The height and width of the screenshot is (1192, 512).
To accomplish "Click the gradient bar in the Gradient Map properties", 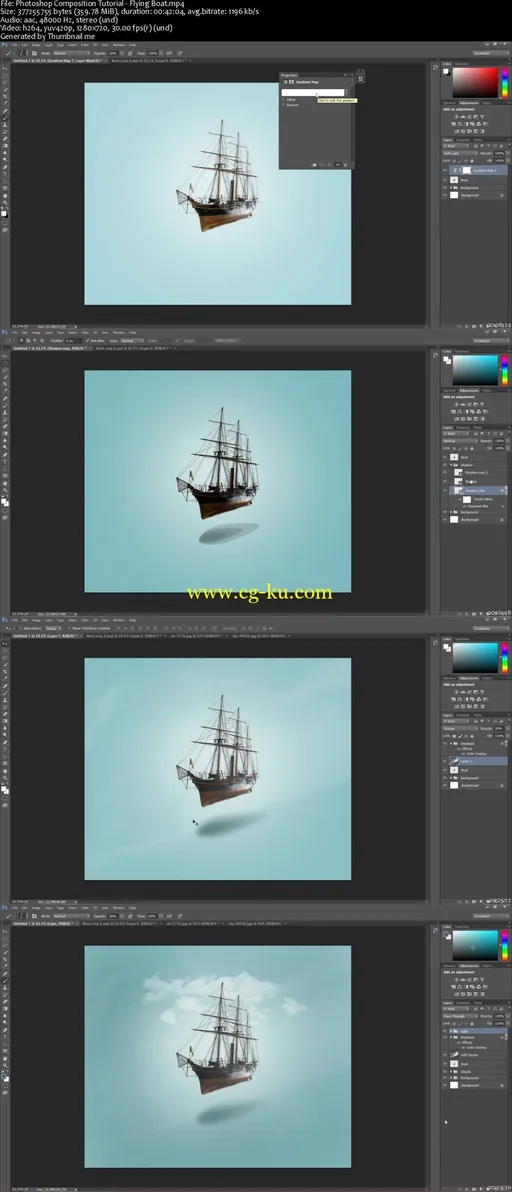I will (313, 93).
